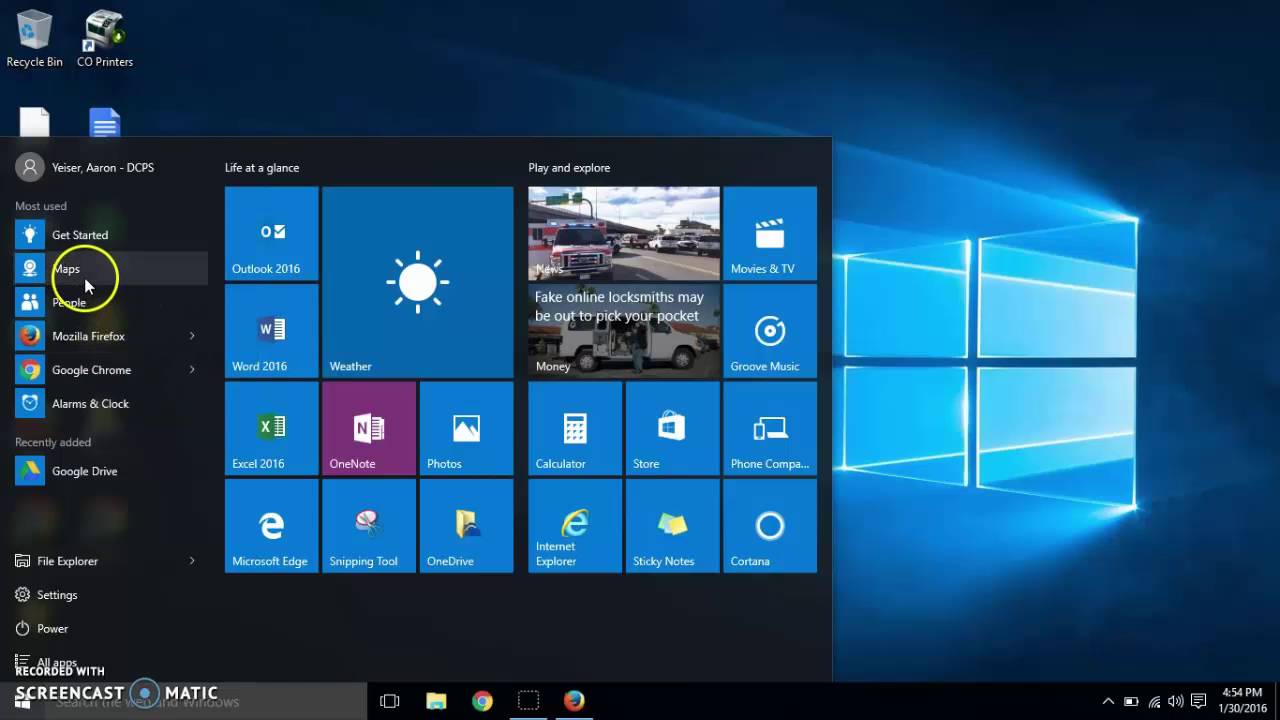
Task: Open People from the Most used list
Action: 111,302
